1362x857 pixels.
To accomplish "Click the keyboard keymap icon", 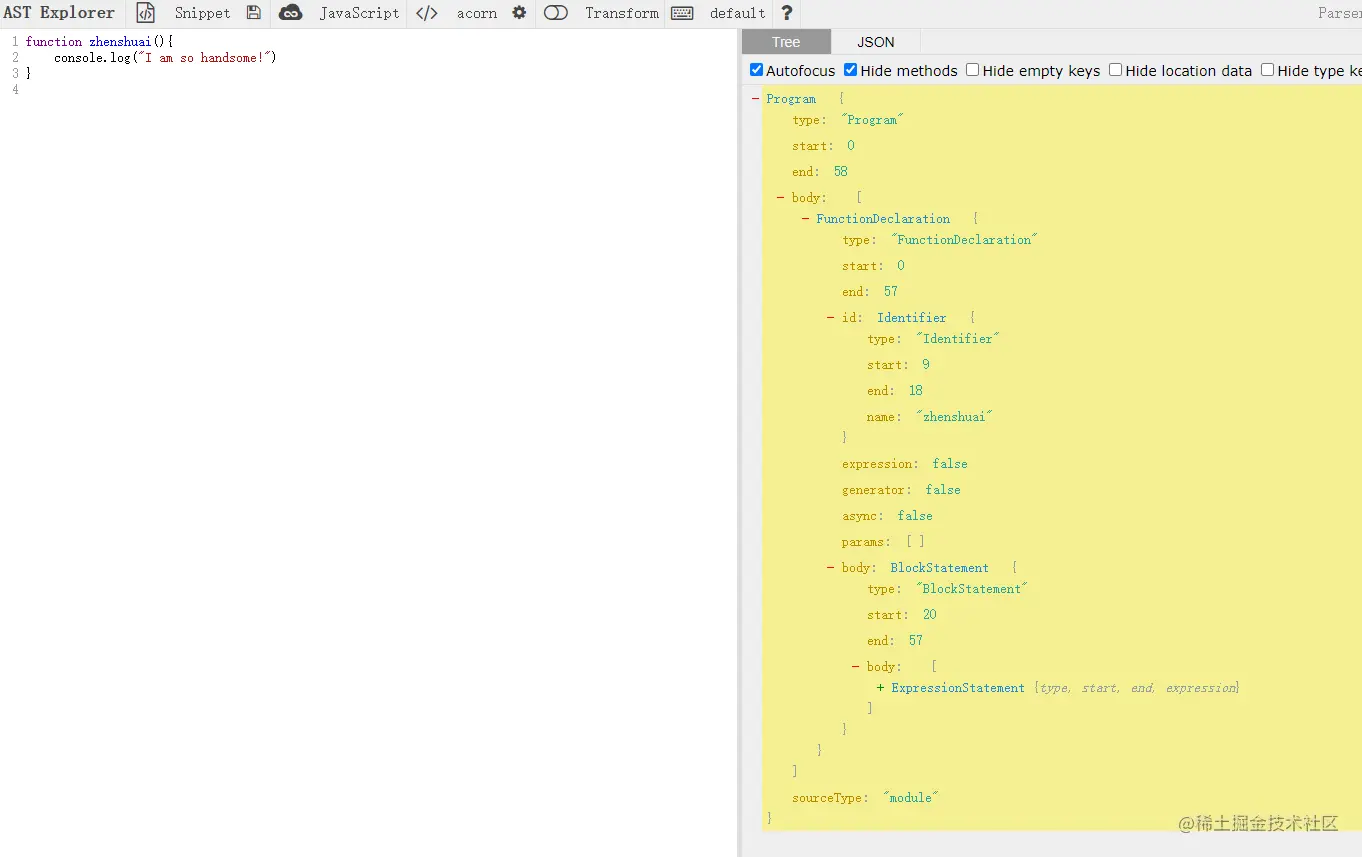I will pos(682,13).
